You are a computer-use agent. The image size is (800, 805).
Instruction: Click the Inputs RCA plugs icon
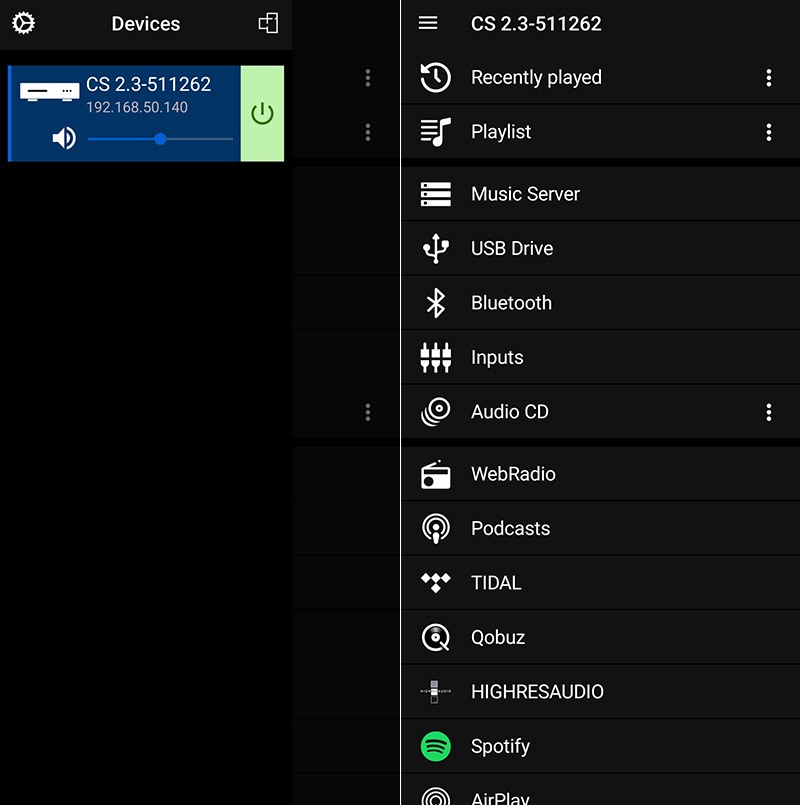click(x=435, y=357)
